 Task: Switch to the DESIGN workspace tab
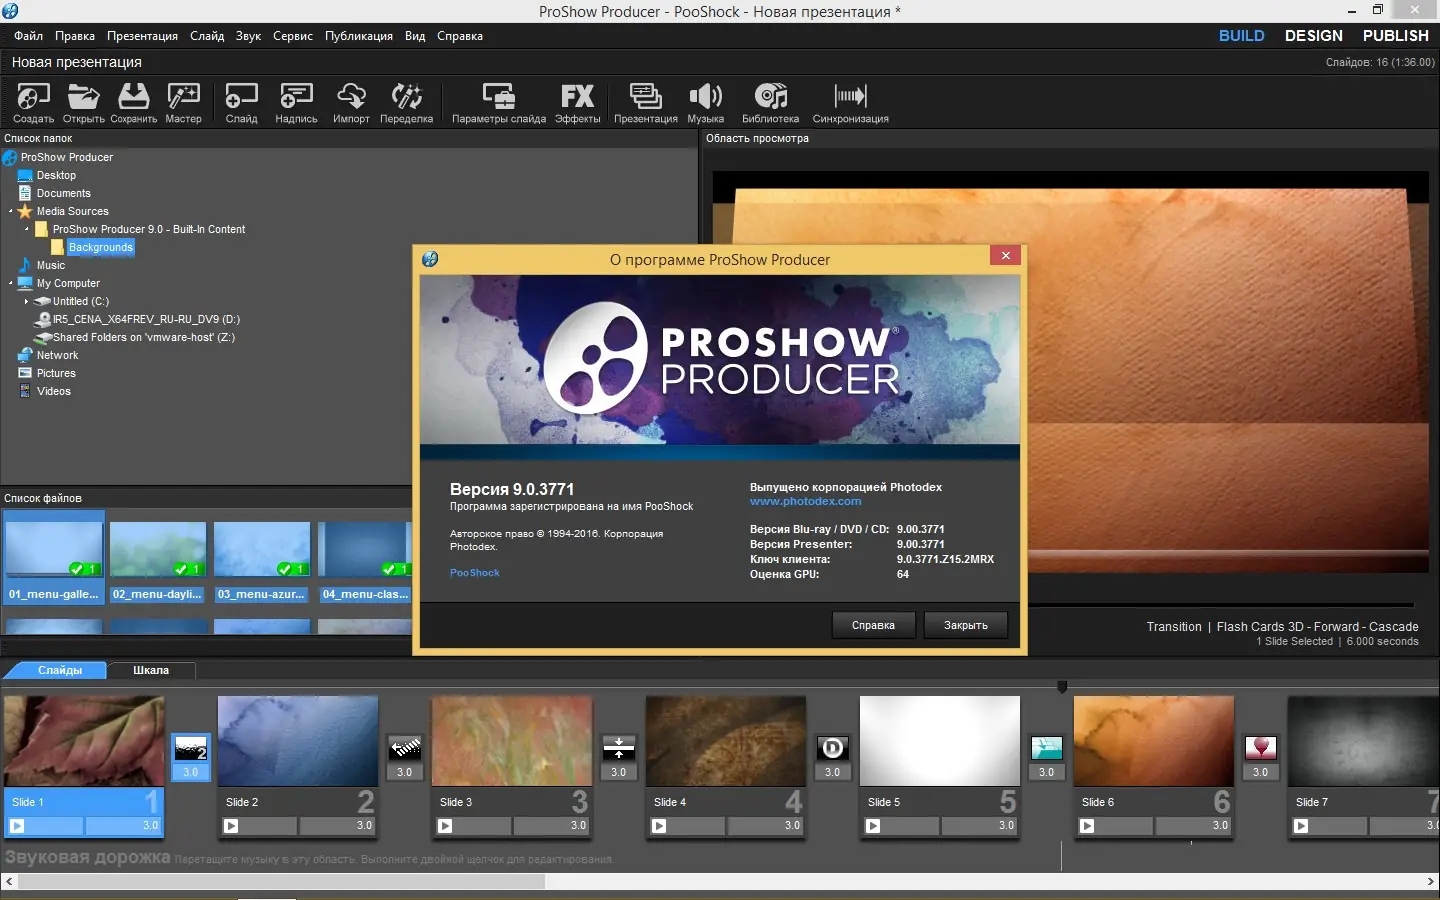tap(1314, 36)
